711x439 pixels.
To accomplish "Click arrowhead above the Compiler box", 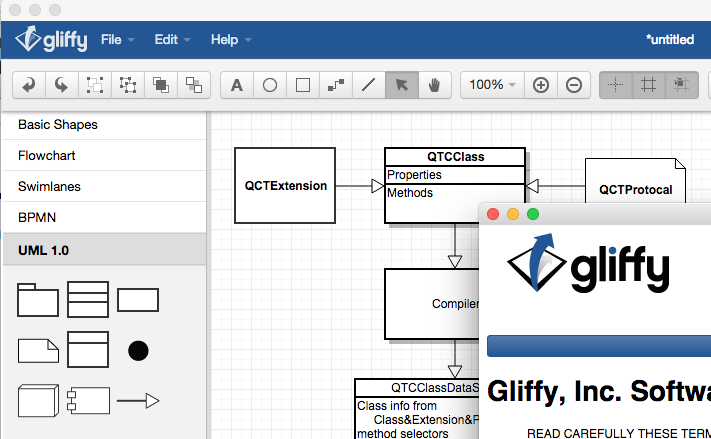I will (455, 262).
